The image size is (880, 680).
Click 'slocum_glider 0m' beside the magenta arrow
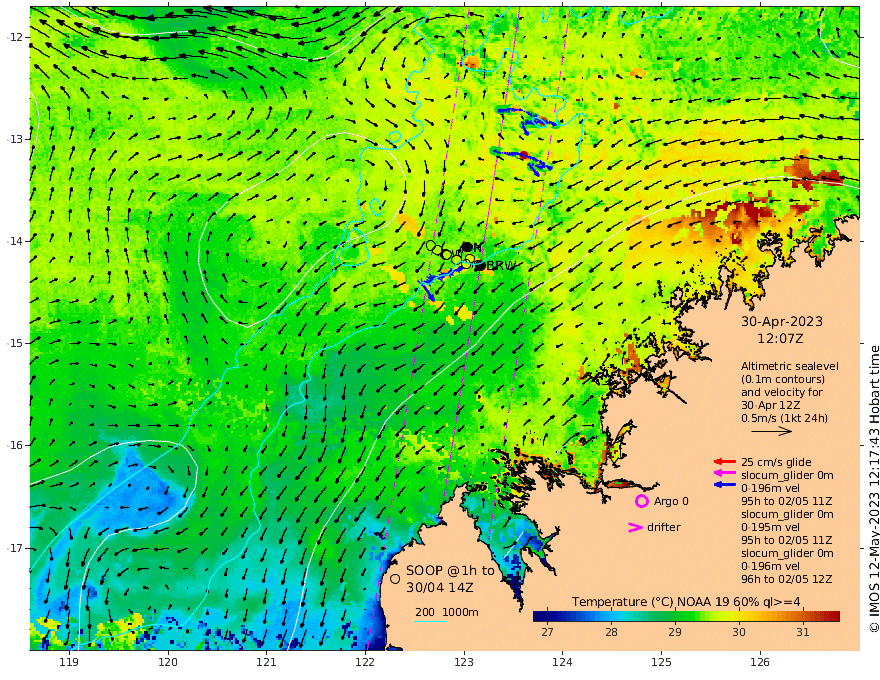pyautogui.click(x=787, y=475)
